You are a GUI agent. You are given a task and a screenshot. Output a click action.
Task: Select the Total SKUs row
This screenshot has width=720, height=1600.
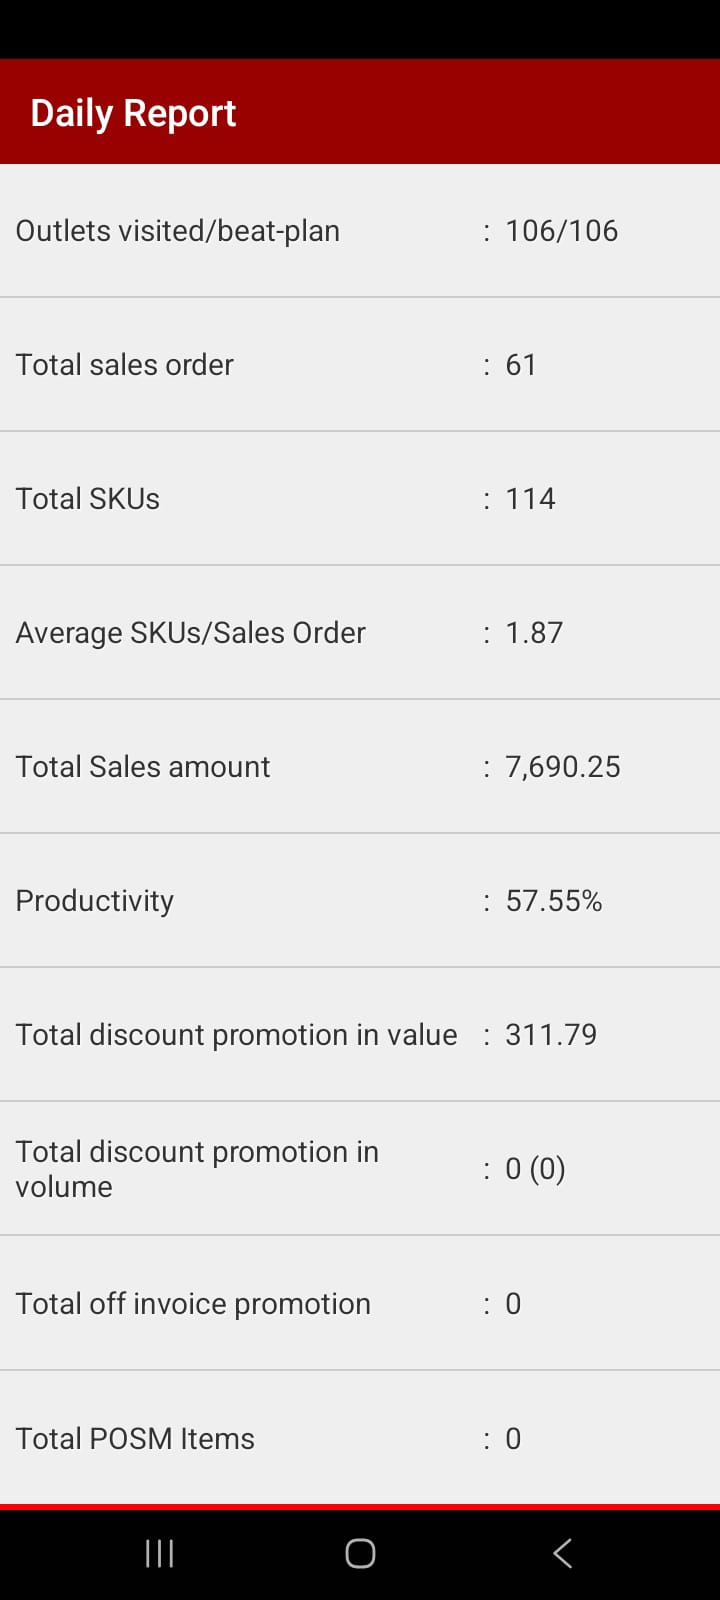360,499
